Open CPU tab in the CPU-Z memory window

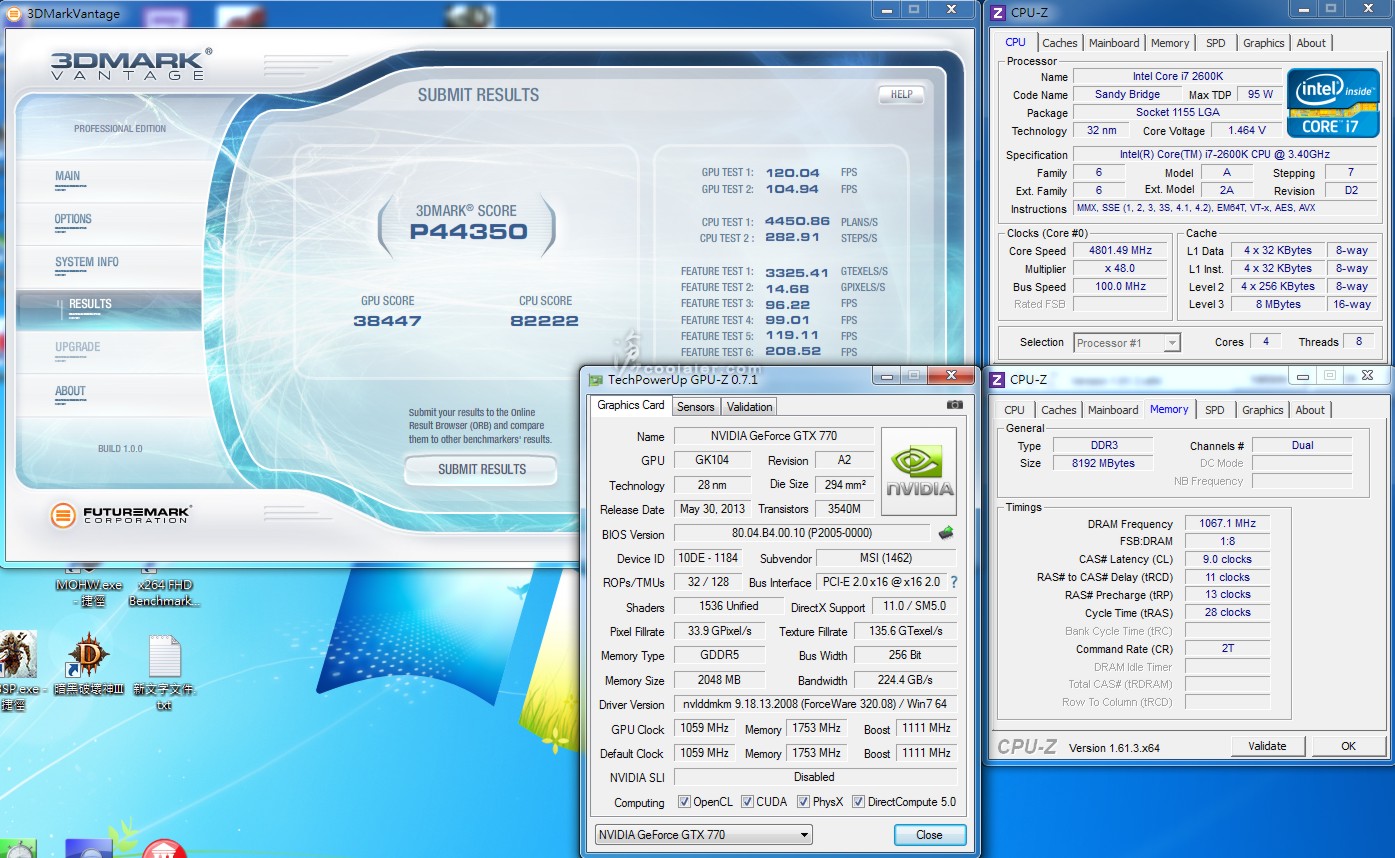point(1014,410)
